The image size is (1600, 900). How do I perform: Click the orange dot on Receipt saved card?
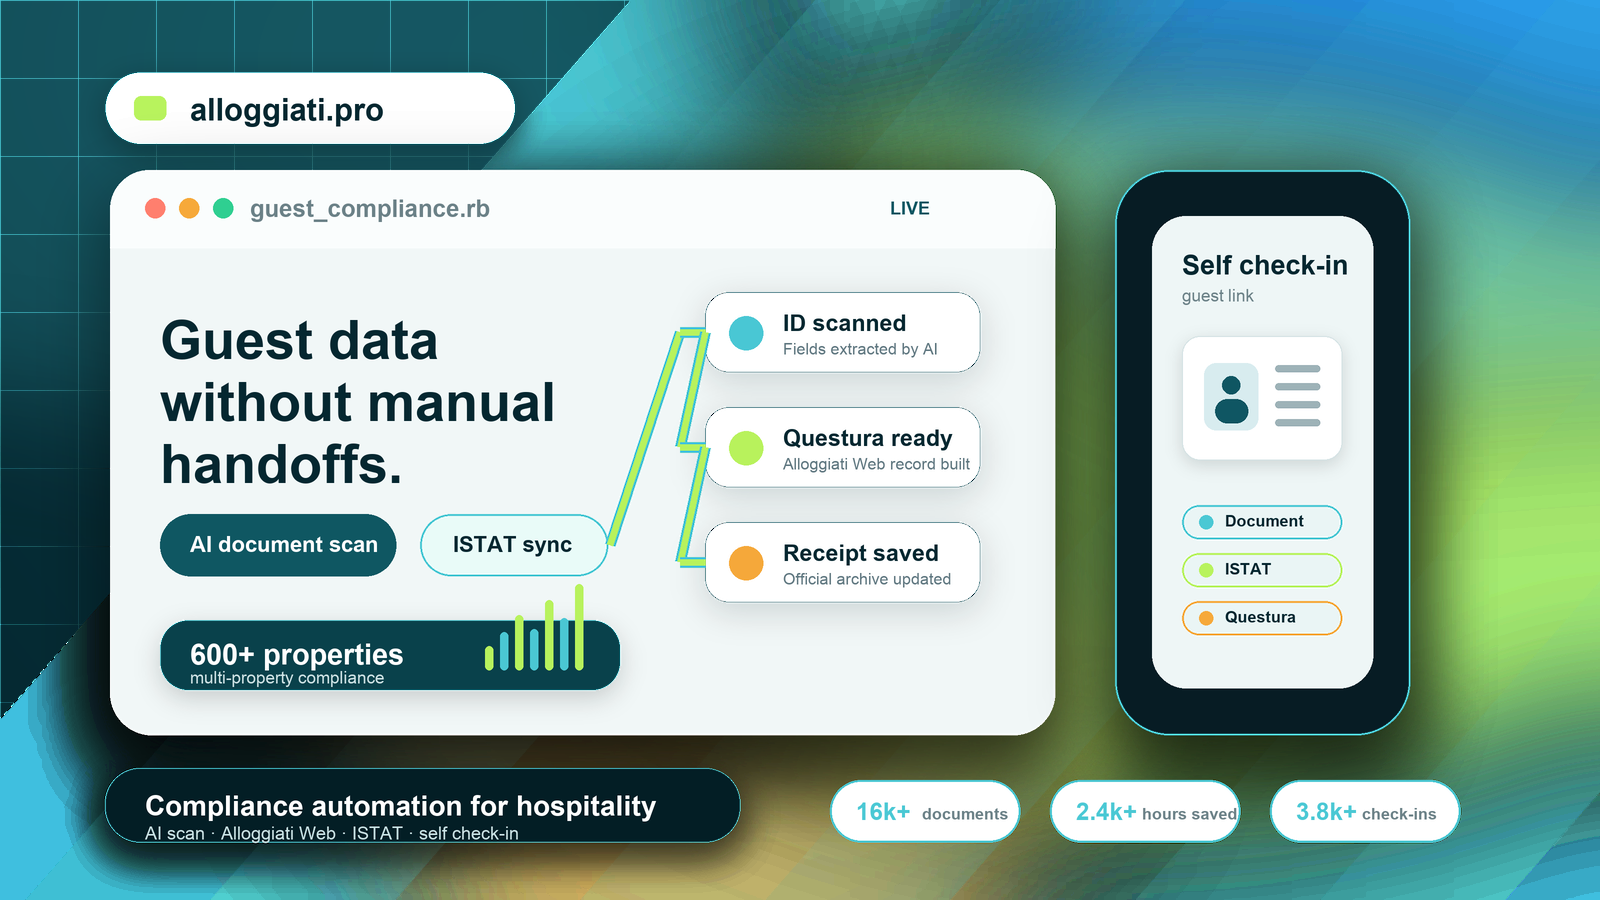pos(746,563)
